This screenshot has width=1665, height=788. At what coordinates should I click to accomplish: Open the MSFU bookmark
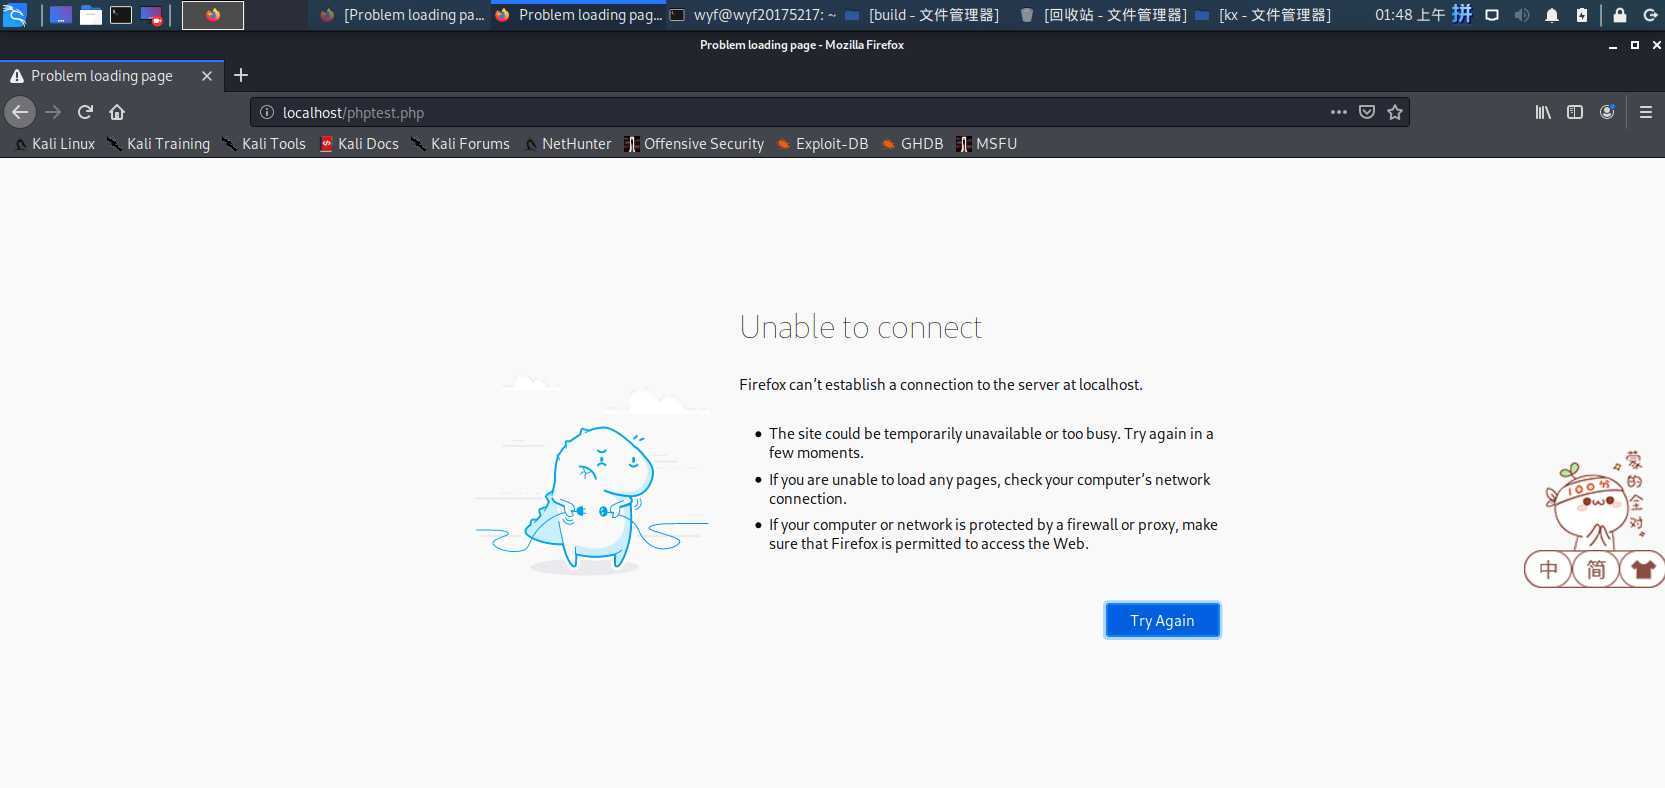pos(986,144)
